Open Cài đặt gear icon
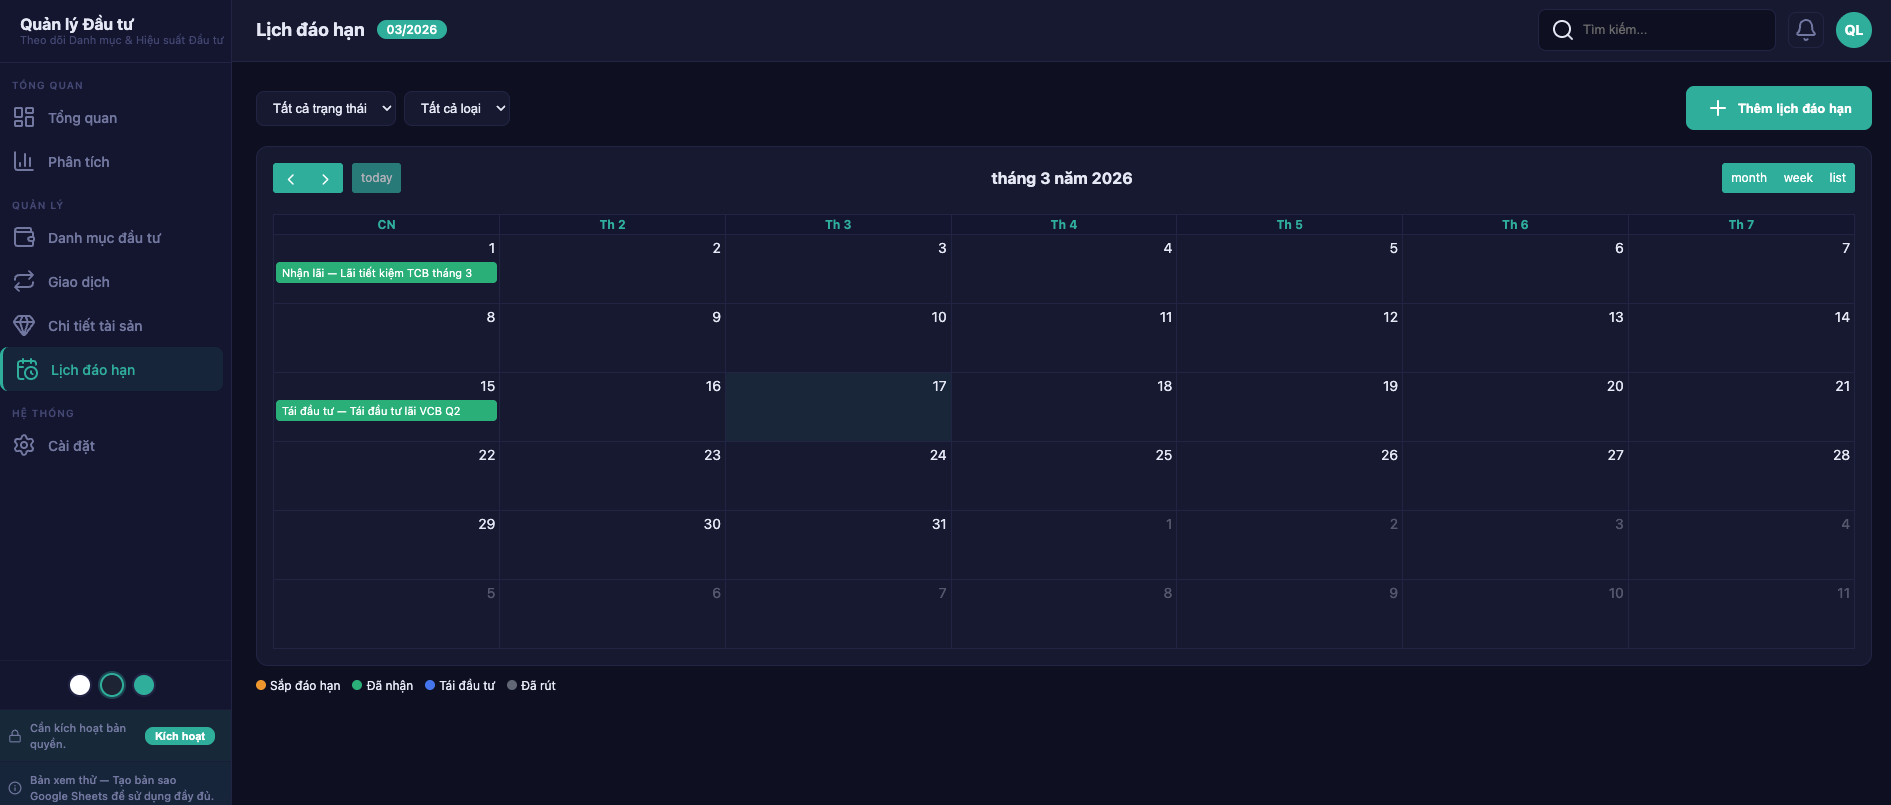 (x=24, y=446)
